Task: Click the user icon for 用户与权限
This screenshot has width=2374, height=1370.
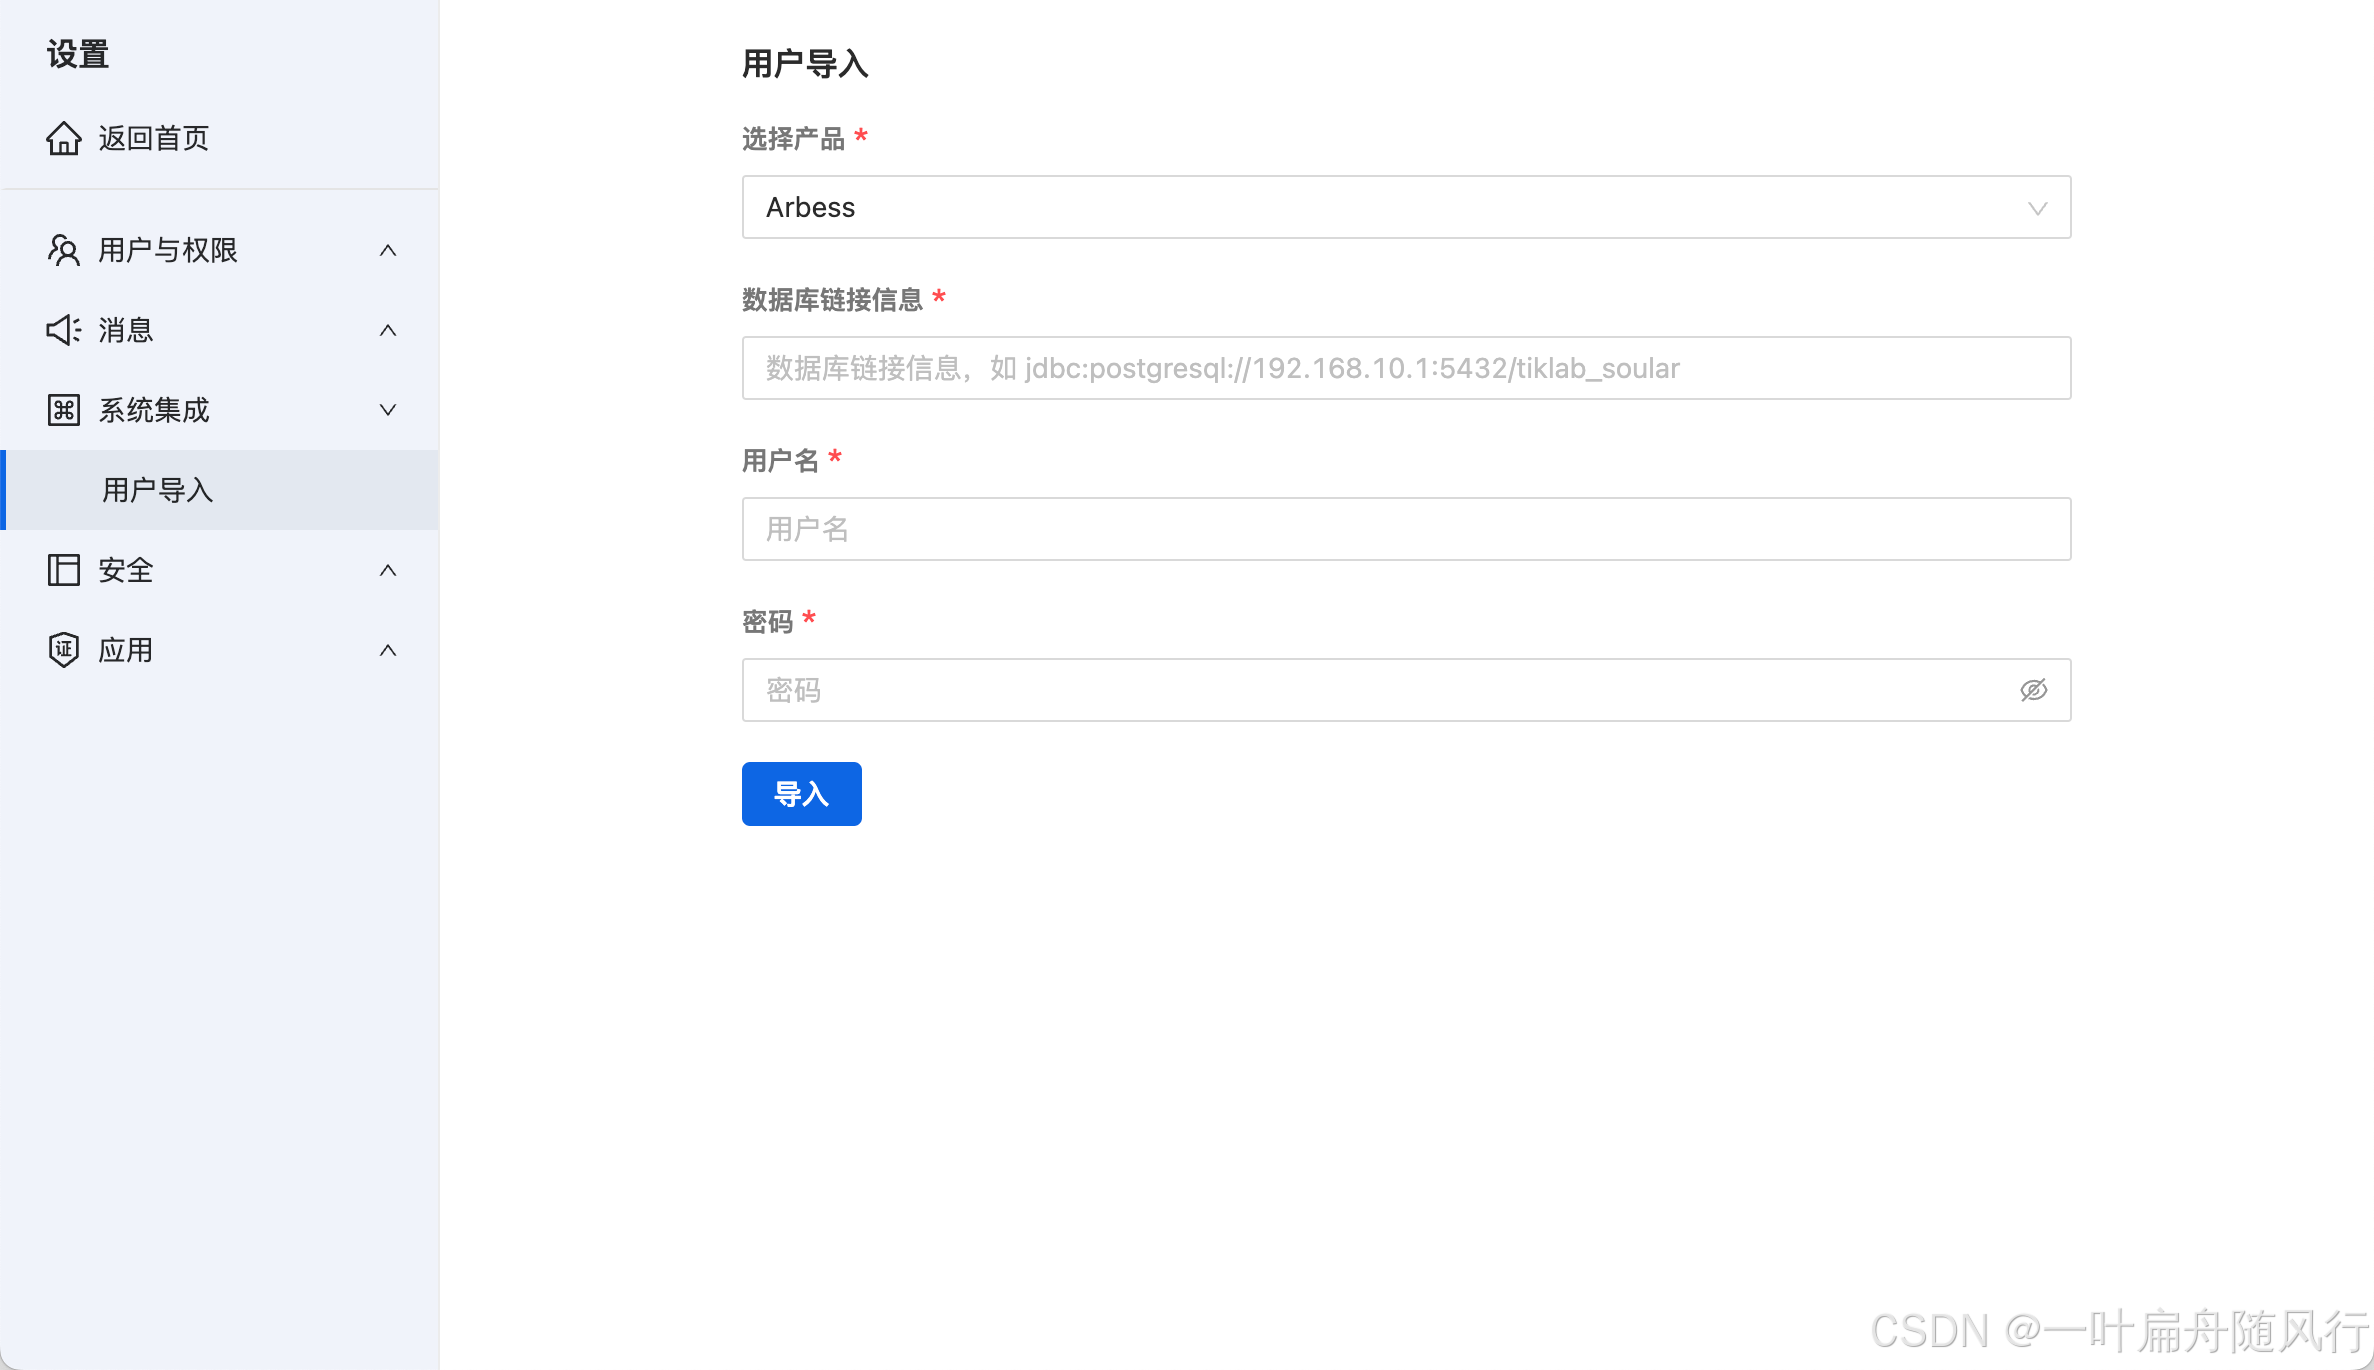Action: pos(63,250)
